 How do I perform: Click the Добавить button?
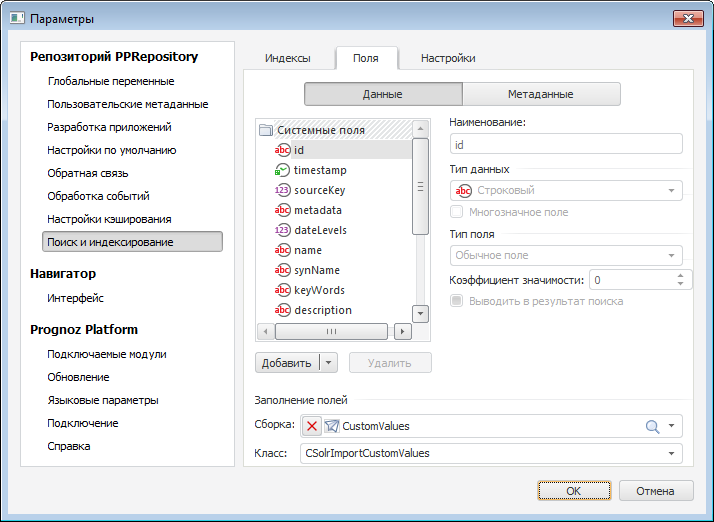tap(288, 363)
